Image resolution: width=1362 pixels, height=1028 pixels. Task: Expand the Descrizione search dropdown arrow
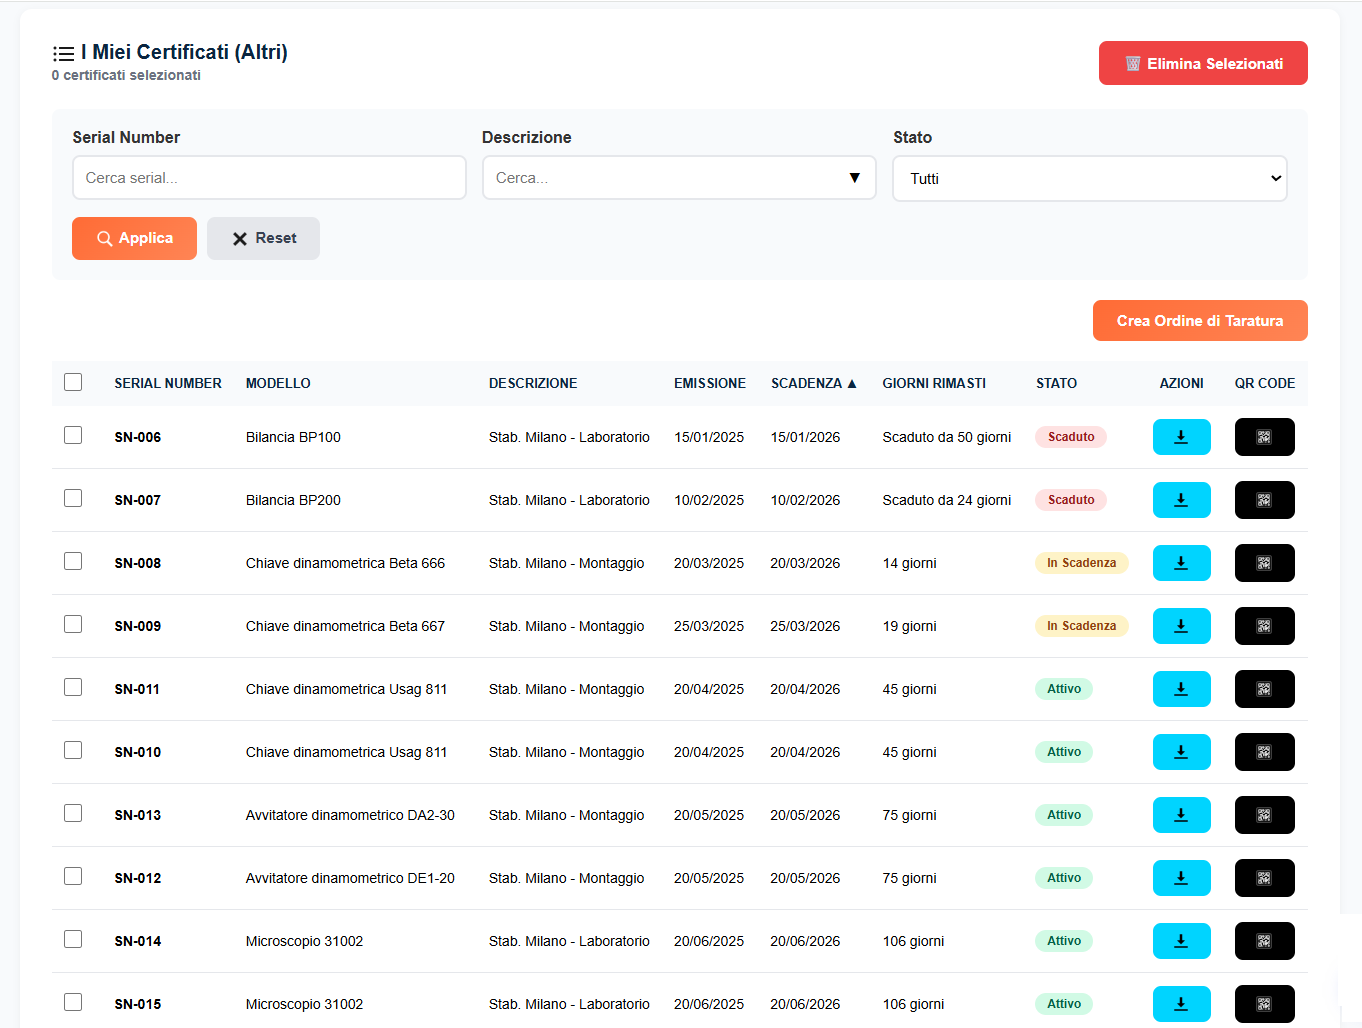(x=854, y=178)
